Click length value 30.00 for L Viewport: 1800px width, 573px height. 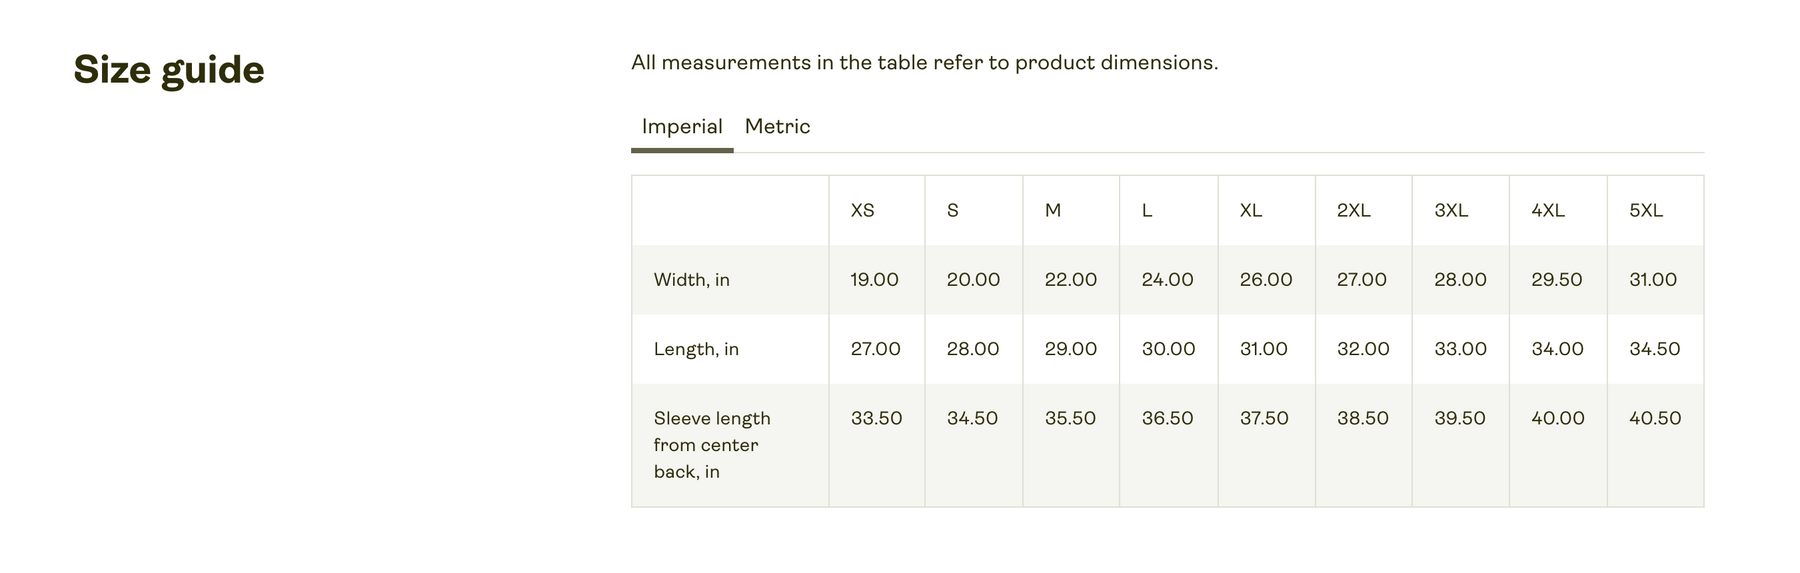(1169, 349)
